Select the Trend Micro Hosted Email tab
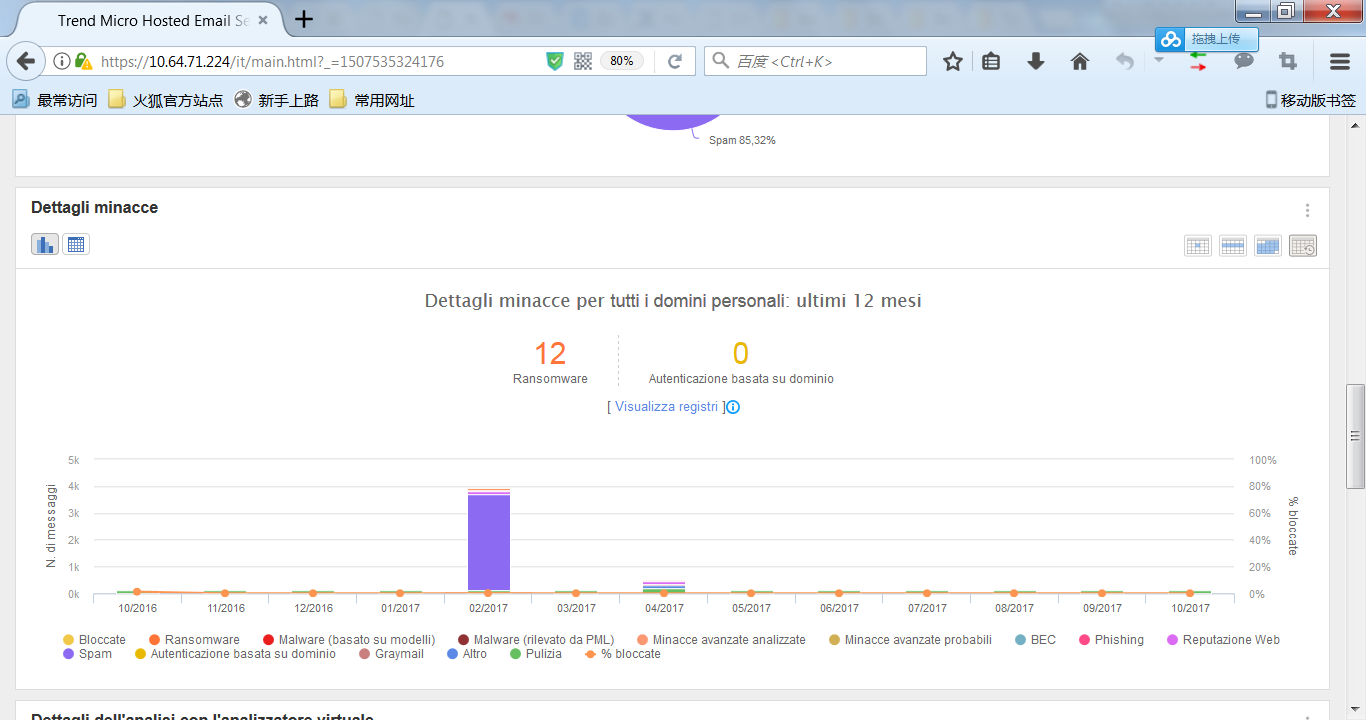Viewport: 1366px width, 720px height. click(x=150, y=20)
